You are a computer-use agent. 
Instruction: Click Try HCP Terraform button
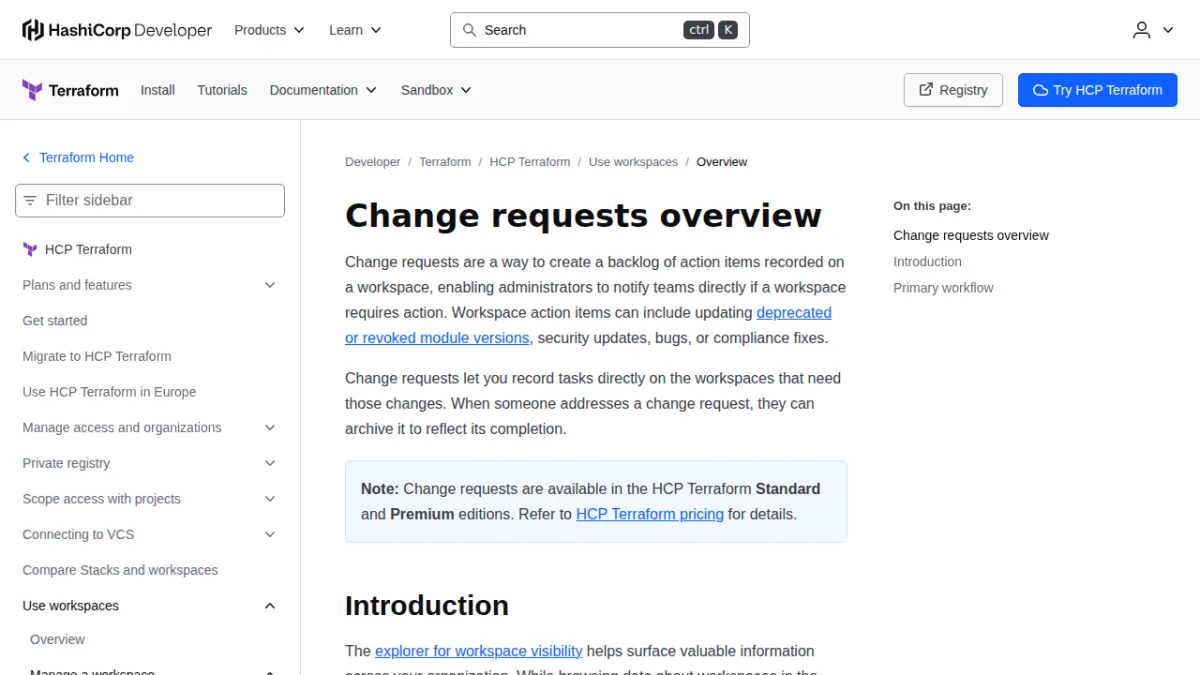point(1097,90)
